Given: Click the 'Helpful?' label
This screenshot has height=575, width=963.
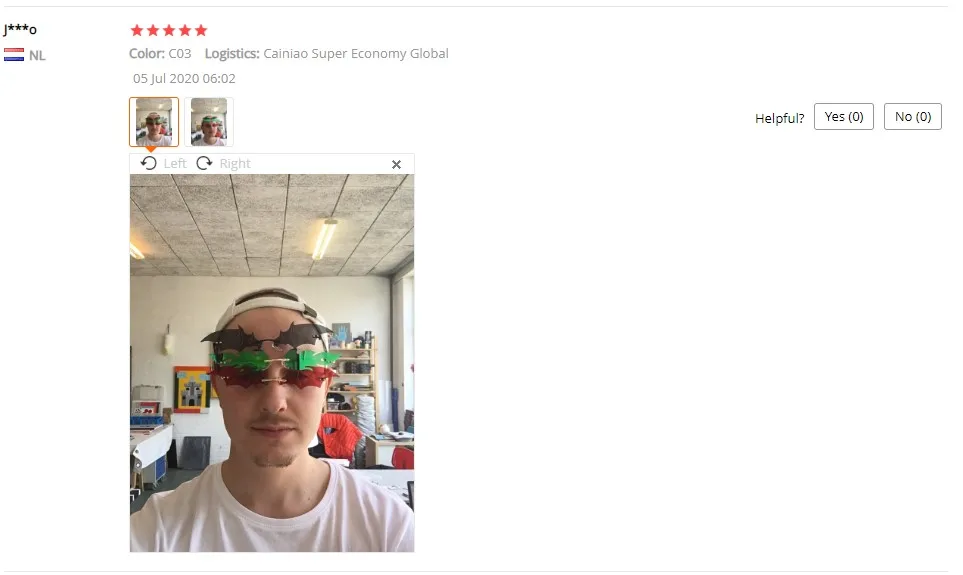Looking at the screenshot, I should (779, 119).
